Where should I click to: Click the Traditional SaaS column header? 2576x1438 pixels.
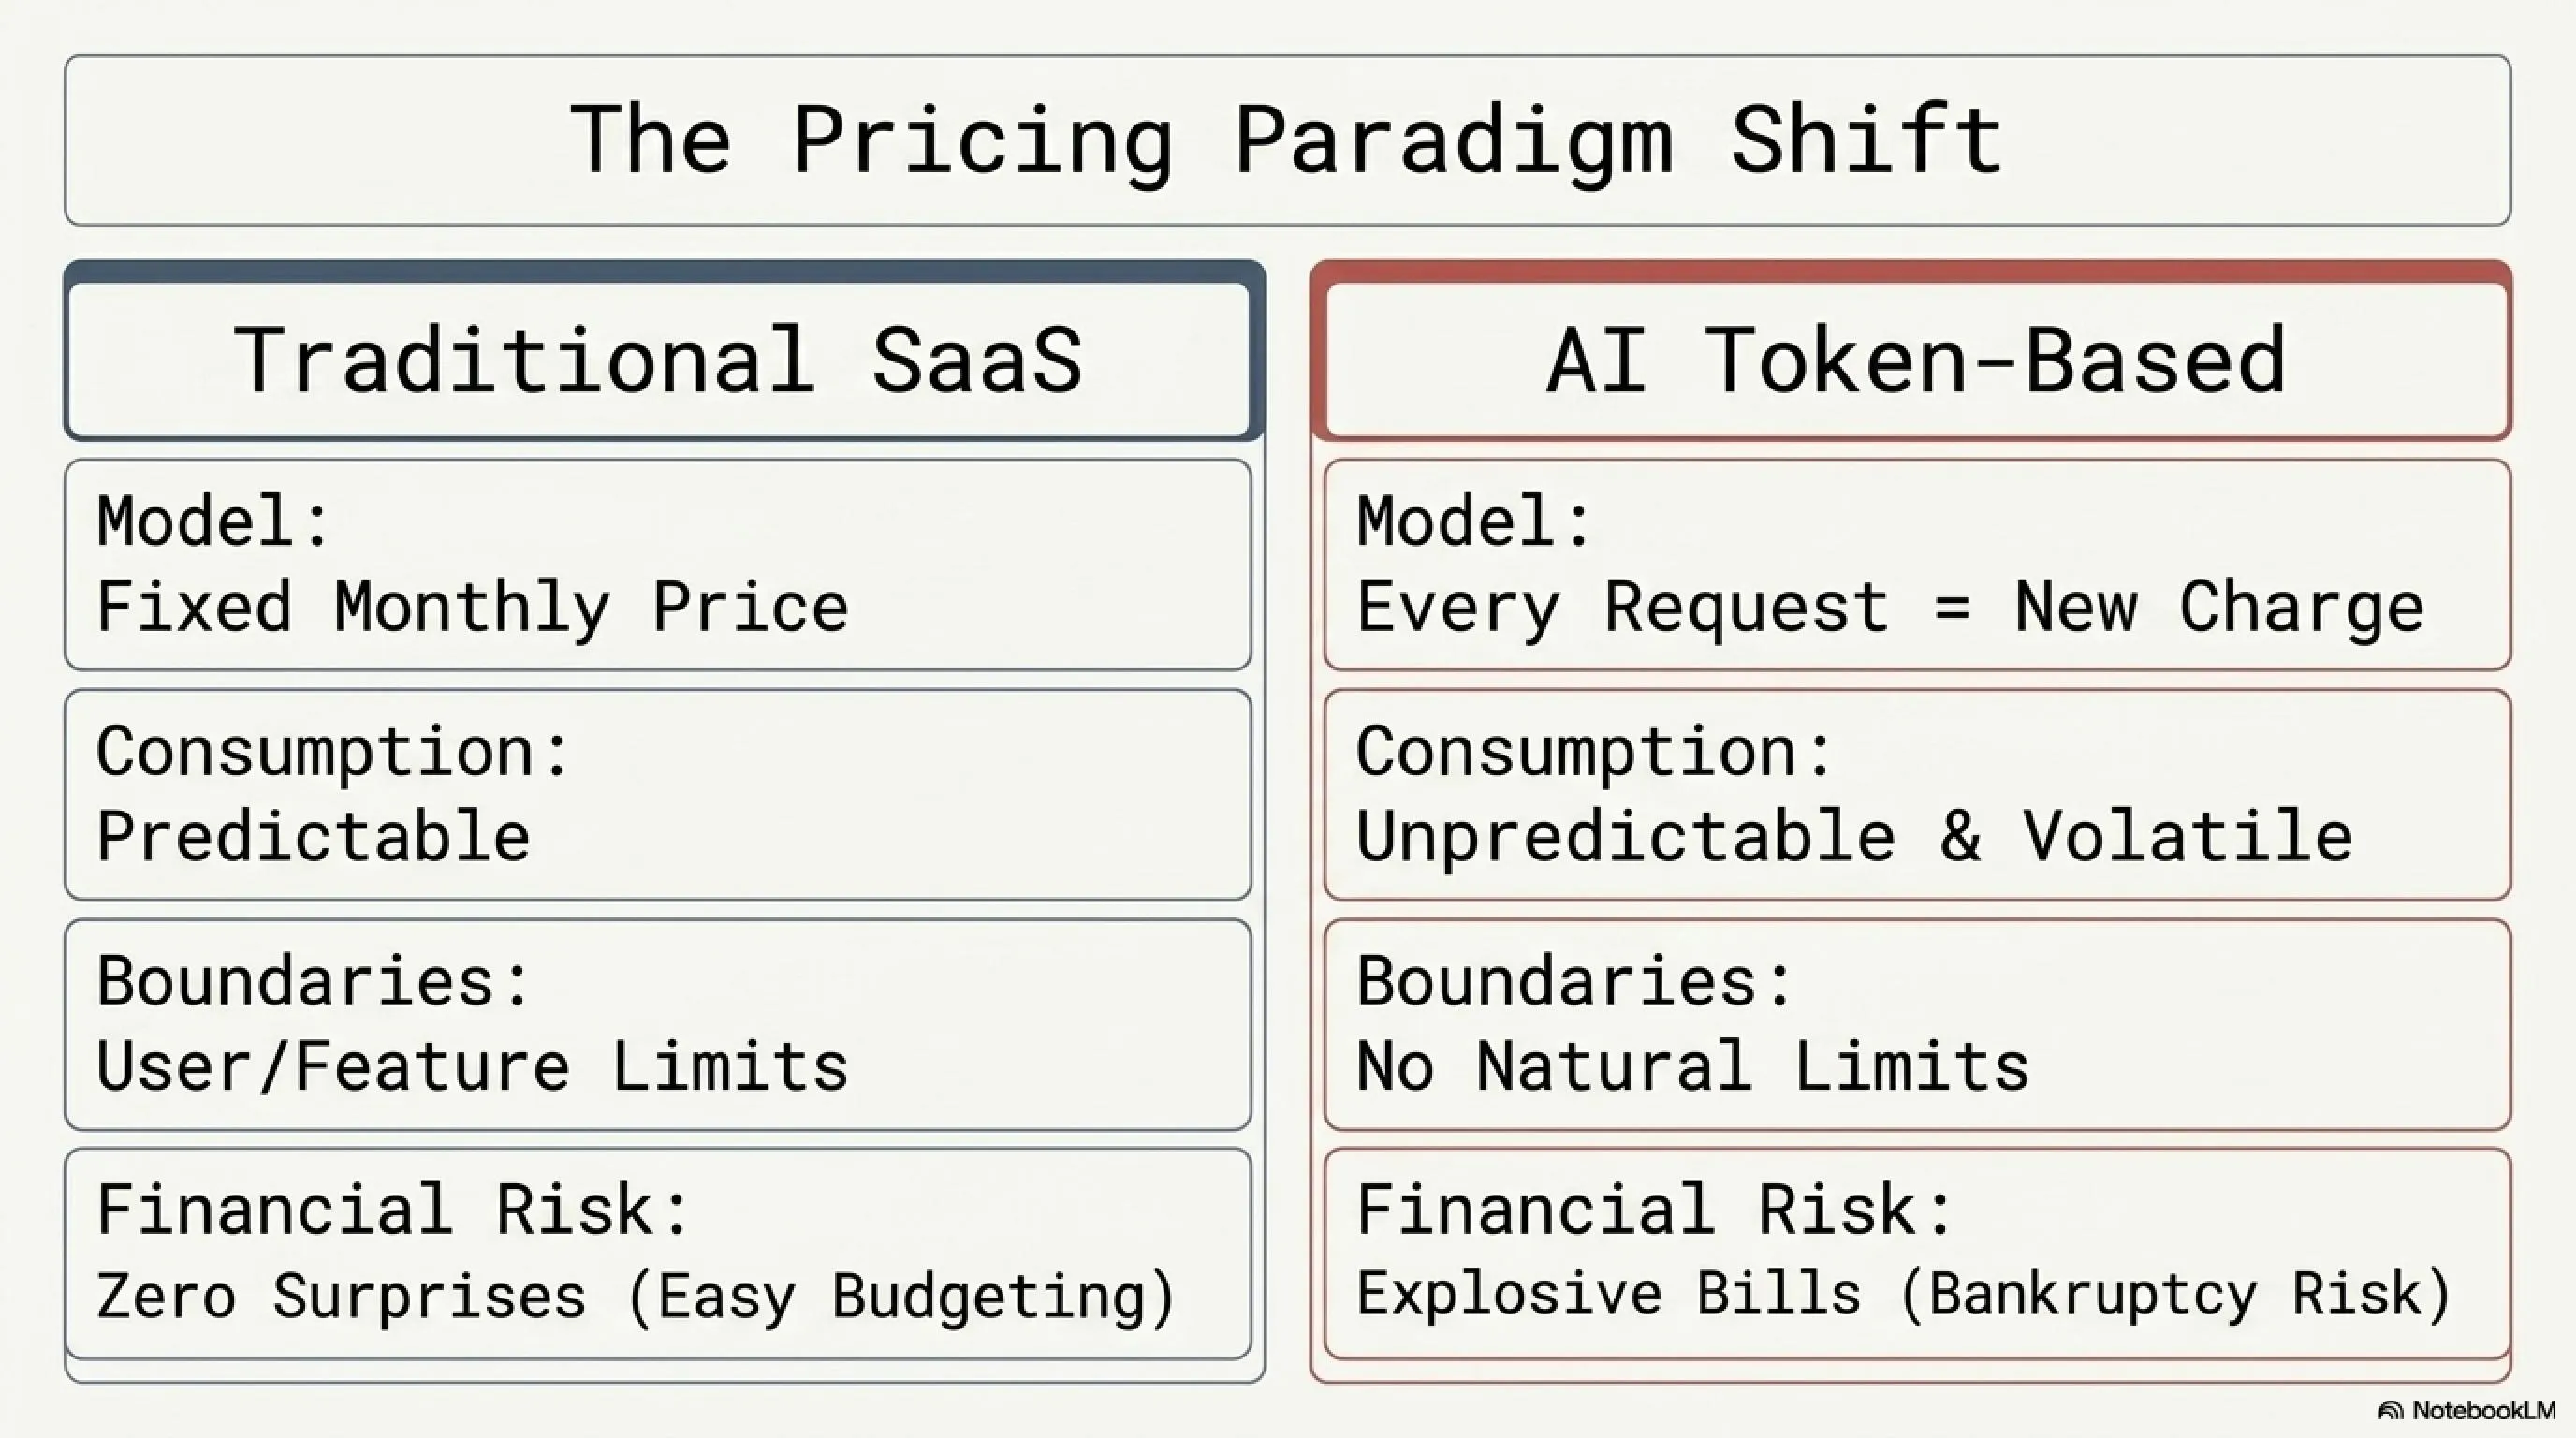coord(659,360)
